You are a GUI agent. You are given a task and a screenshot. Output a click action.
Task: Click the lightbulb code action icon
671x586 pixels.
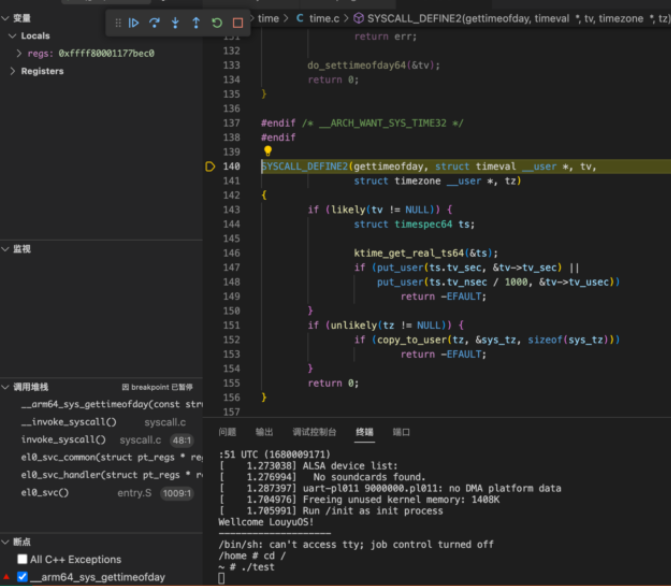click(x=267, y=152)
